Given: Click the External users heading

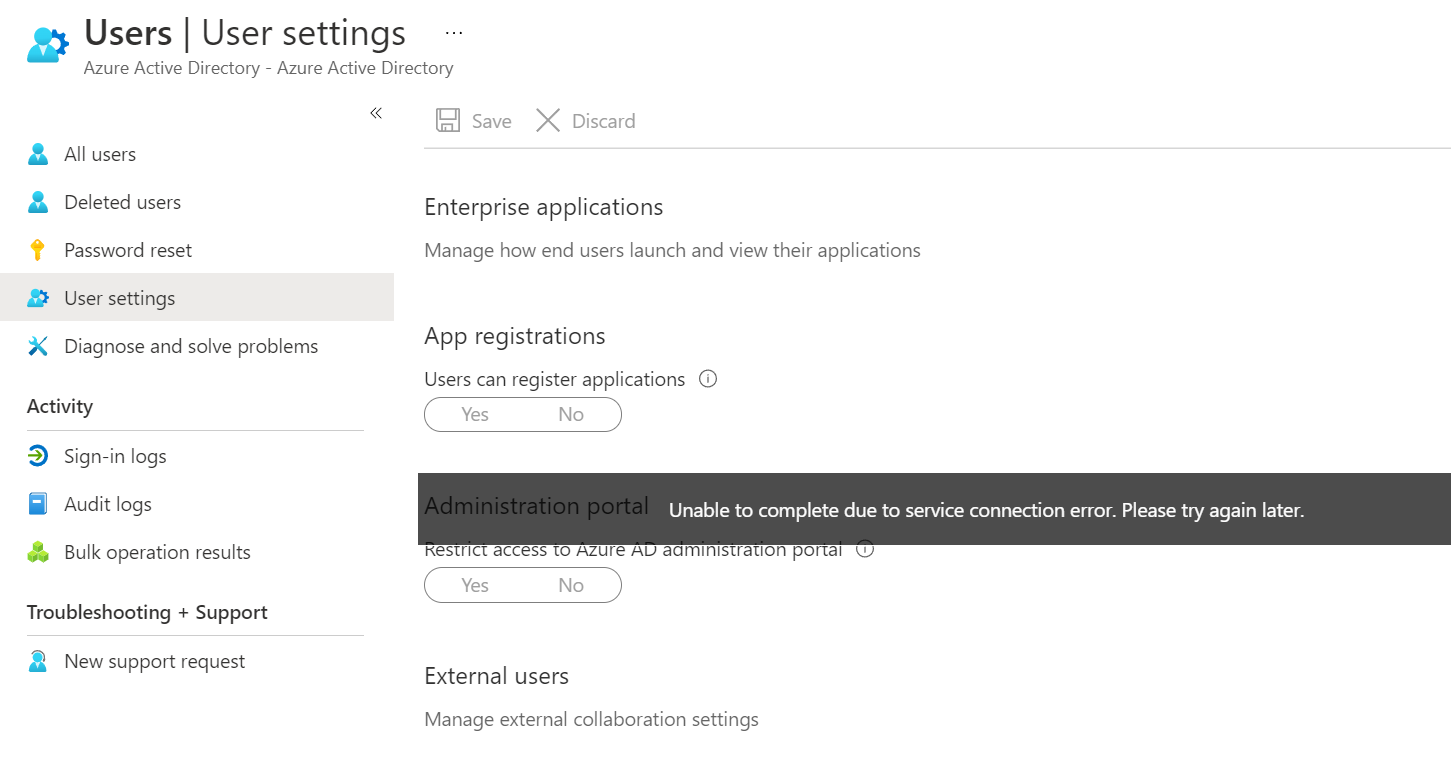Looking at the screenshot, I should click(x=496, y=676).
